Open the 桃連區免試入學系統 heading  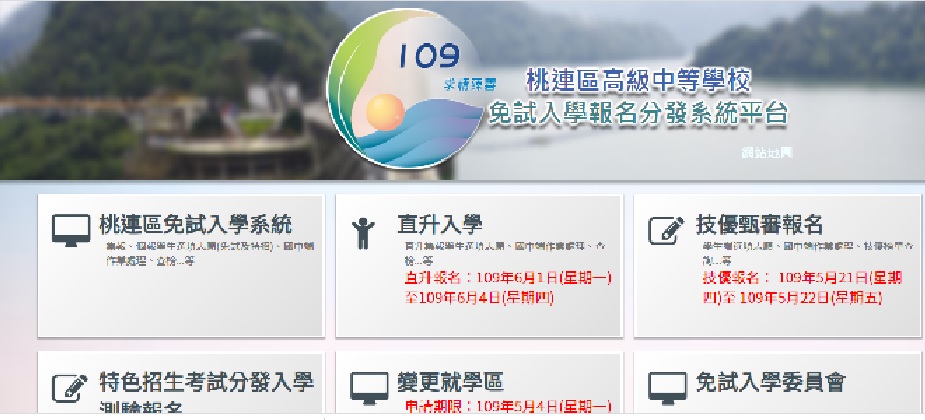click(x=195, y=225)
